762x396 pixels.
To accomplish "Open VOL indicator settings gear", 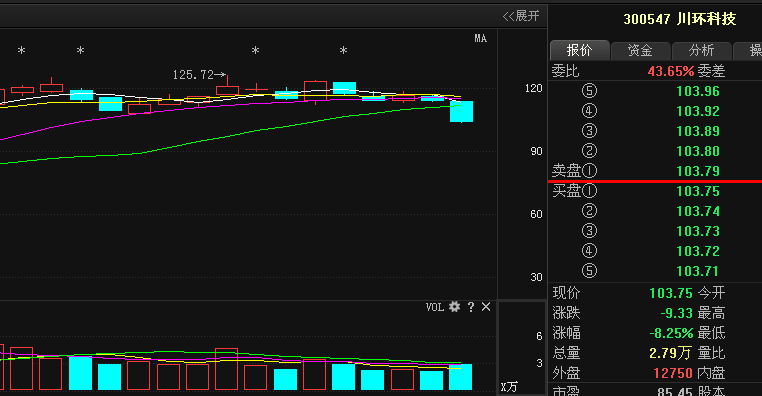I will (x=454, y=307).
